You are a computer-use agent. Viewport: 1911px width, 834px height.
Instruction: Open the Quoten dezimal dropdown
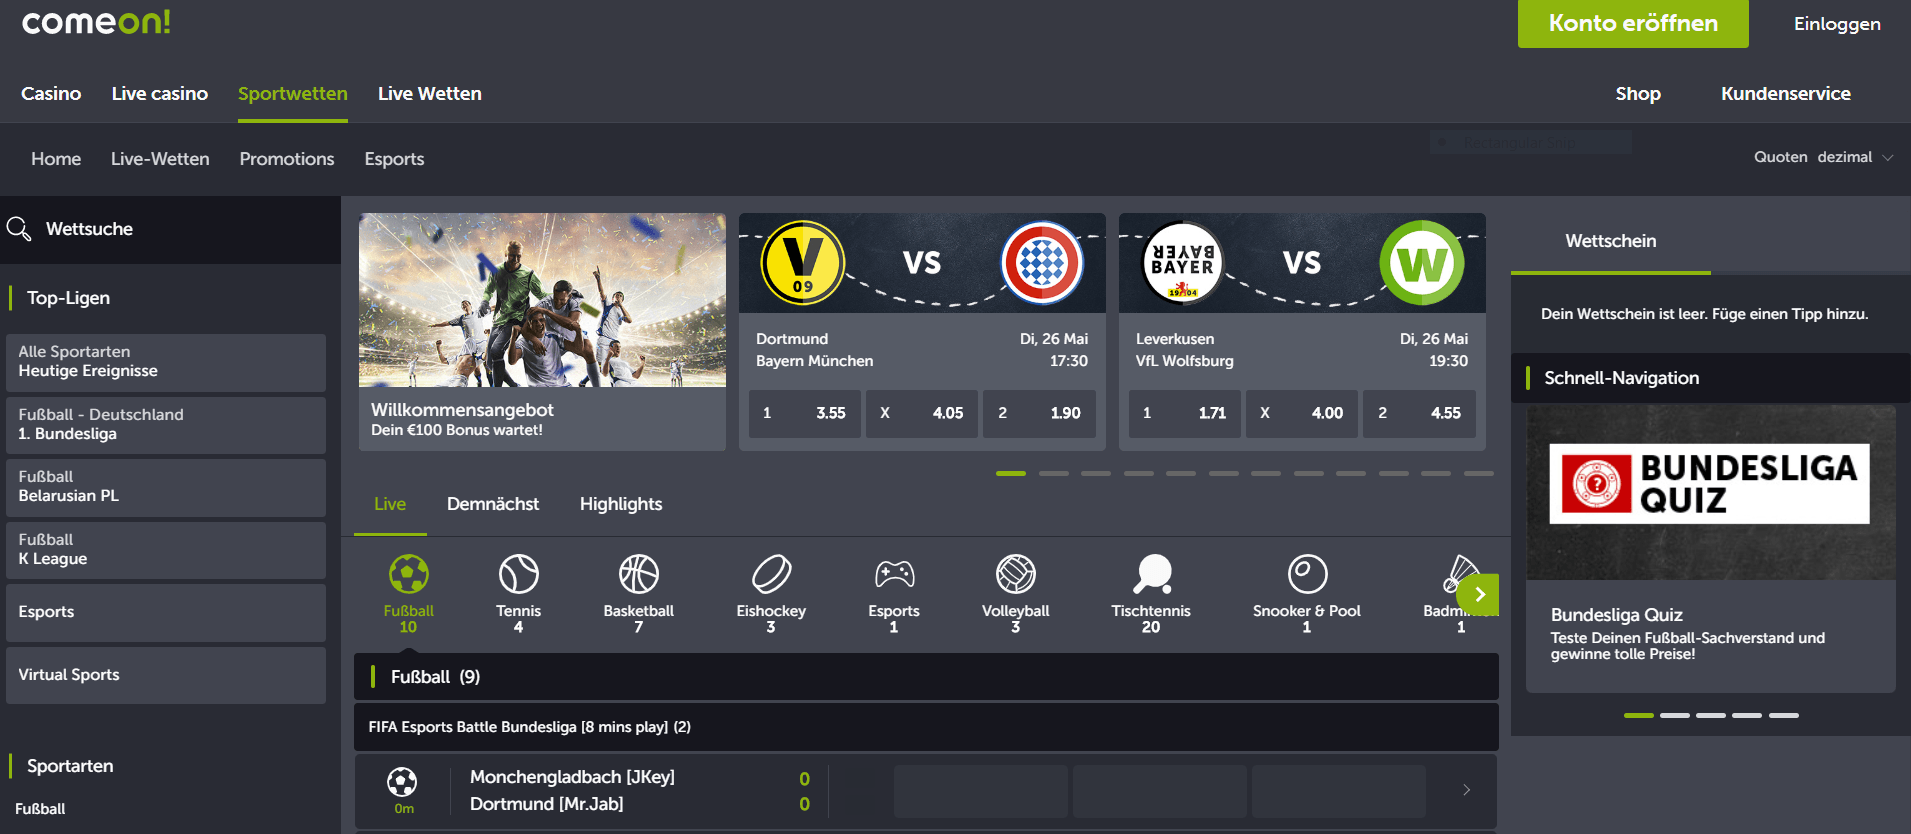click(1823, 157)
